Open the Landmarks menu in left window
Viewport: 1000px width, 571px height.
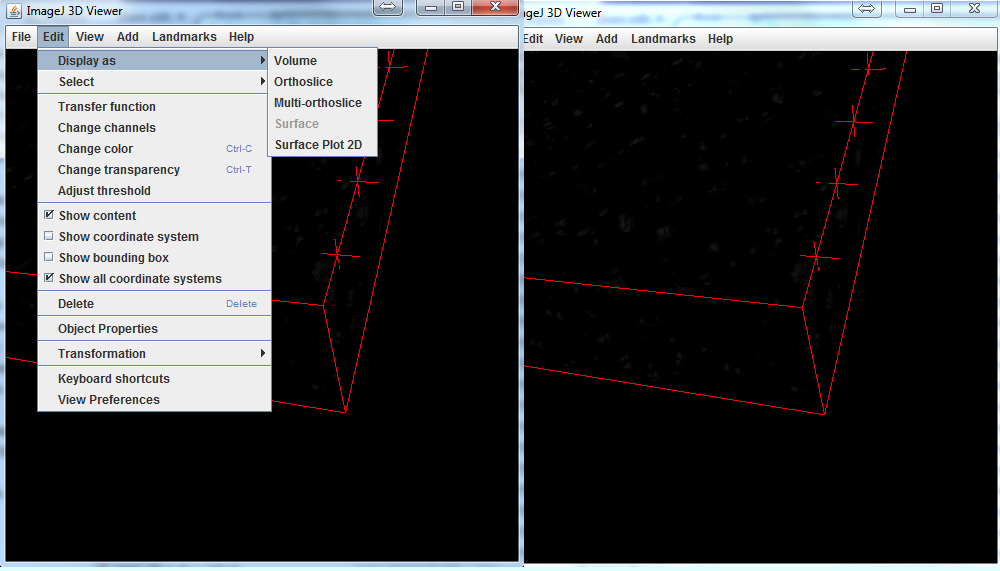tap(184, 37)
